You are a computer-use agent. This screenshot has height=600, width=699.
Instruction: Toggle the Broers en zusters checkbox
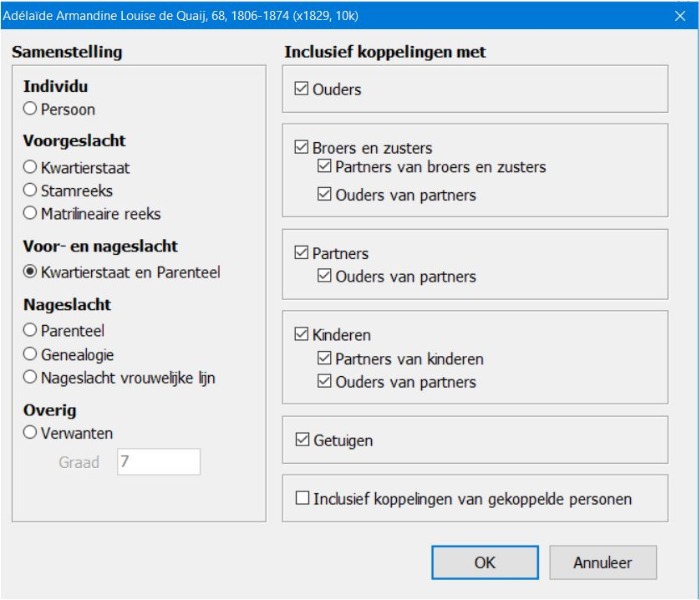point(302,148)
